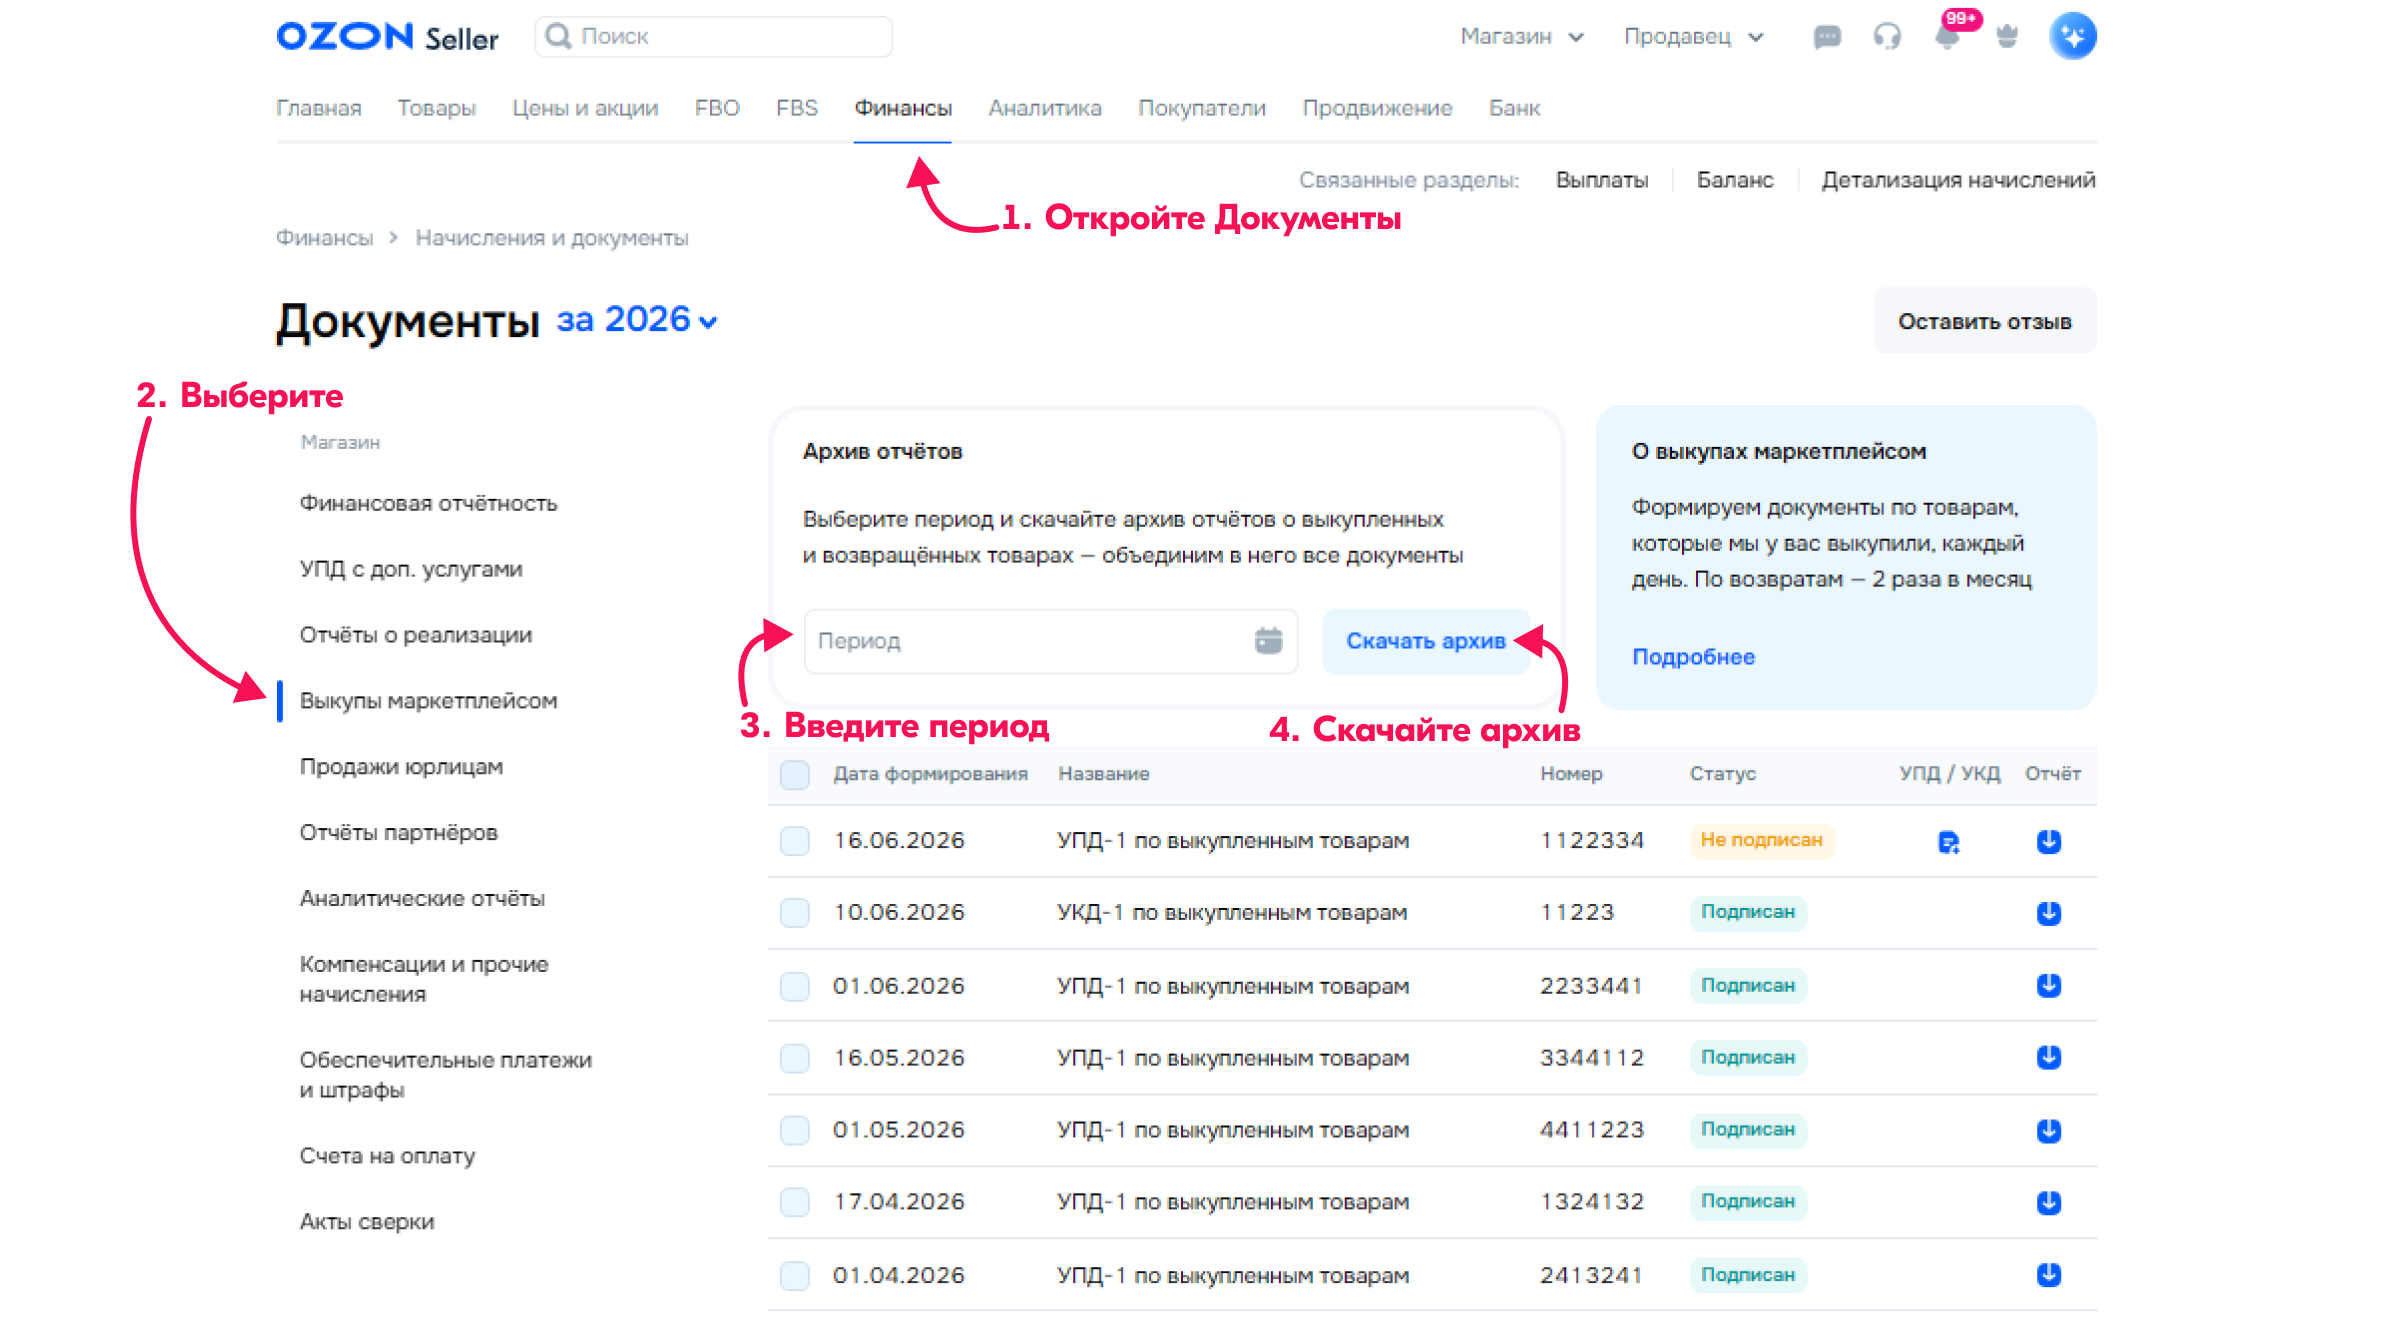Open the sparkle avatar profile icon
Image resolution: width=2405 pixels, height=1328 pixels.
point(2073,36)
